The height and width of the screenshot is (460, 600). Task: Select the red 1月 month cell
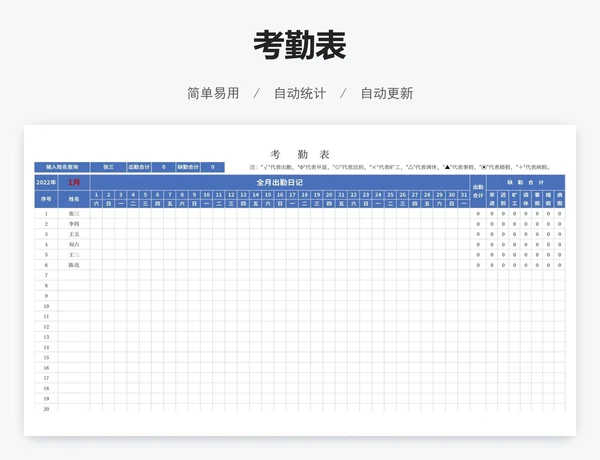coord(74,183)
